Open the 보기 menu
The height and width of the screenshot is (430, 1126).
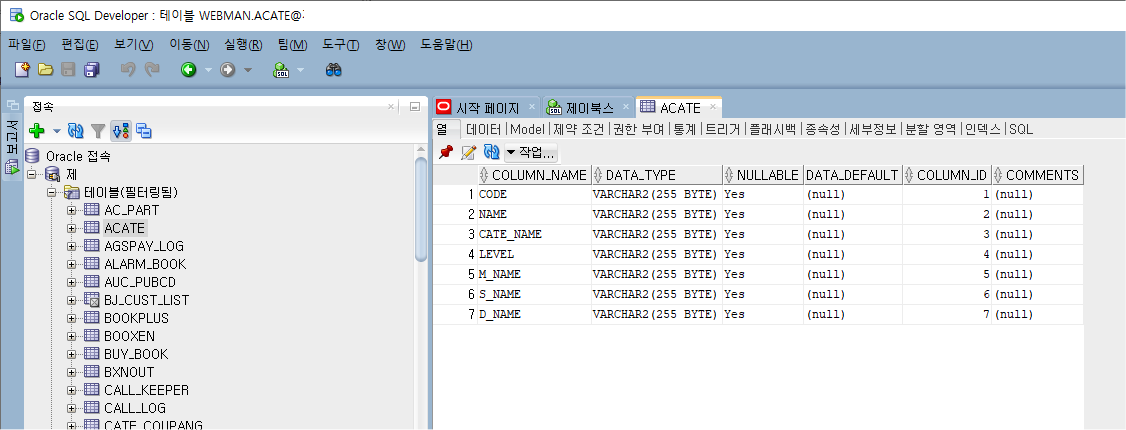click(x=134, y=45)
